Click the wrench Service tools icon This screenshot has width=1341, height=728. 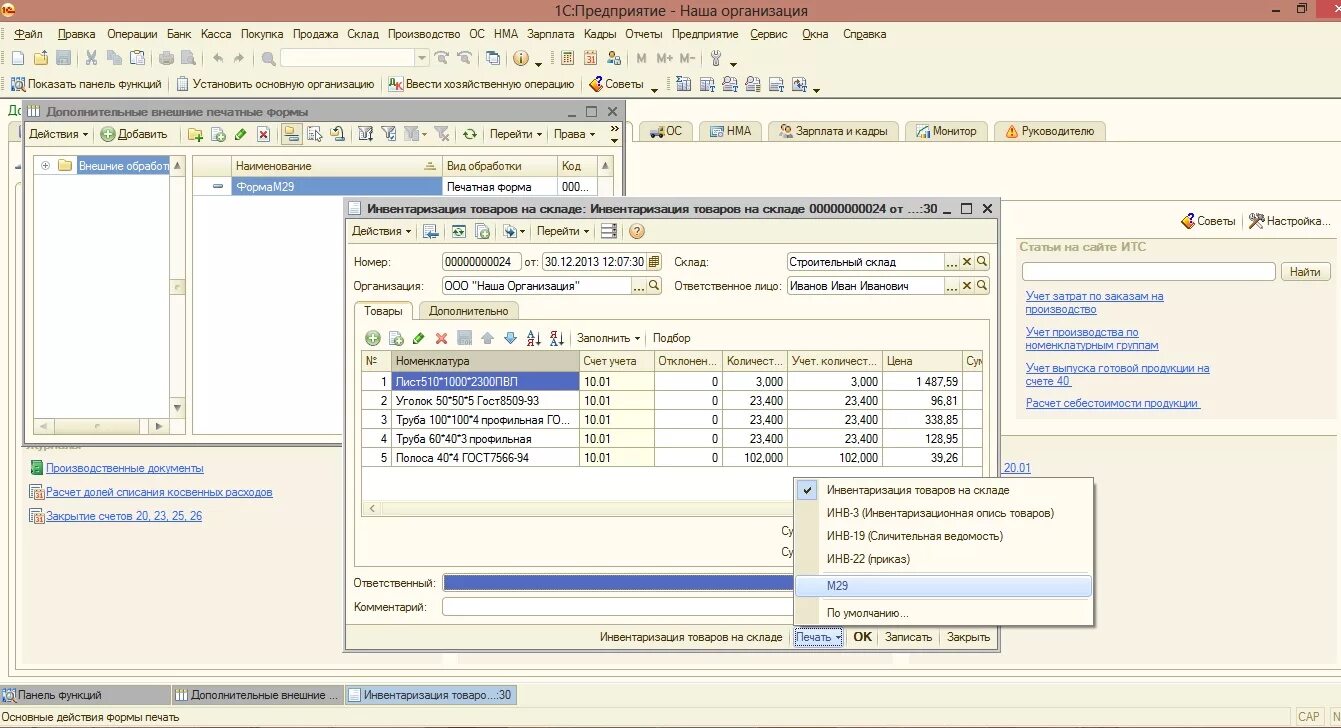click(x=716, y=59)
